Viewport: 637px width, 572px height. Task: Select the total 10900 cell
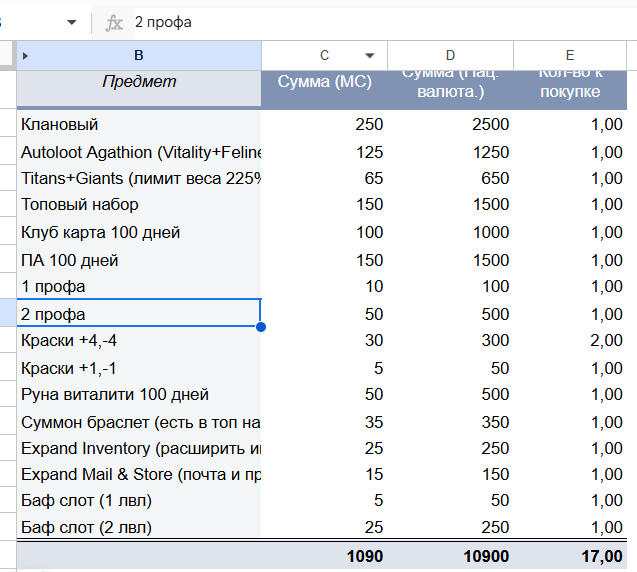[x=450, y=556]
